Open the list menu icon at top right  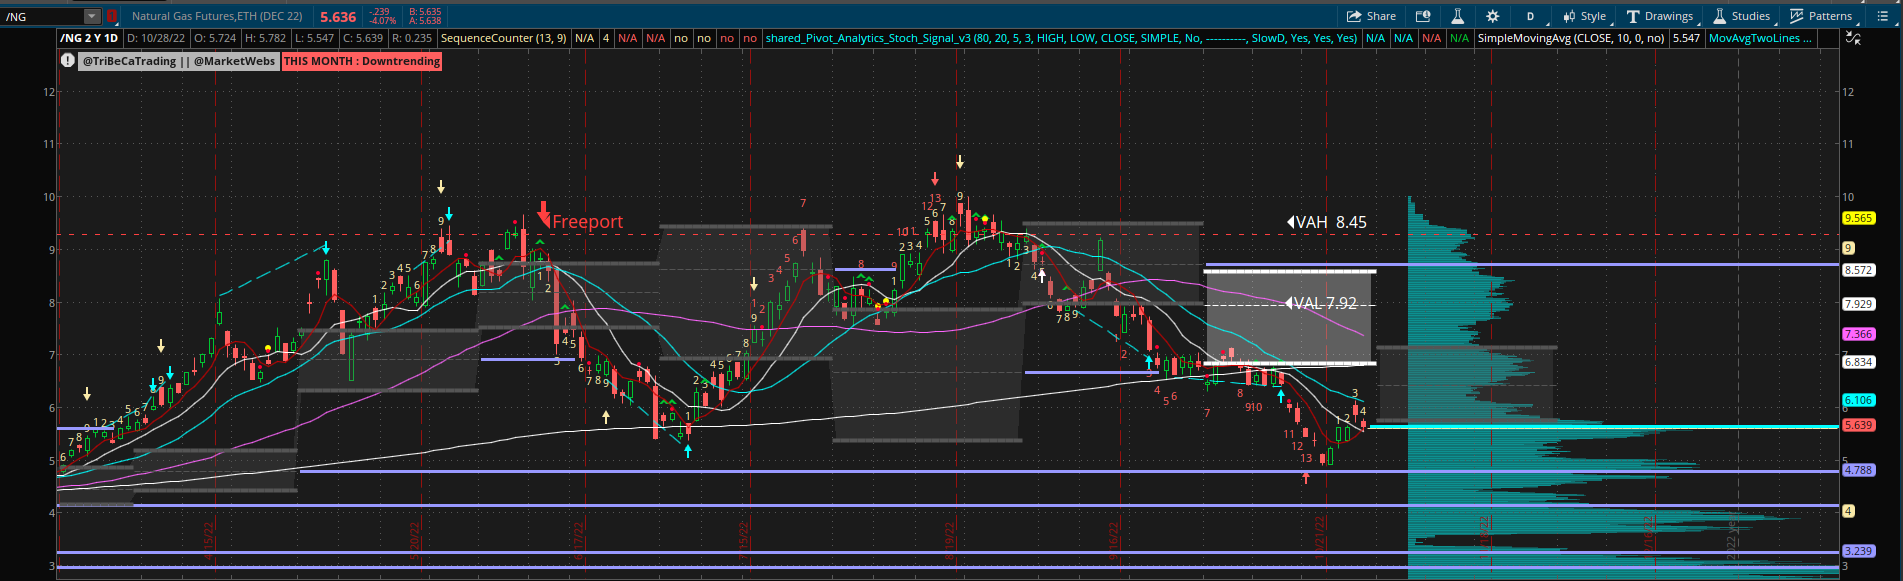coord(1884,16)
